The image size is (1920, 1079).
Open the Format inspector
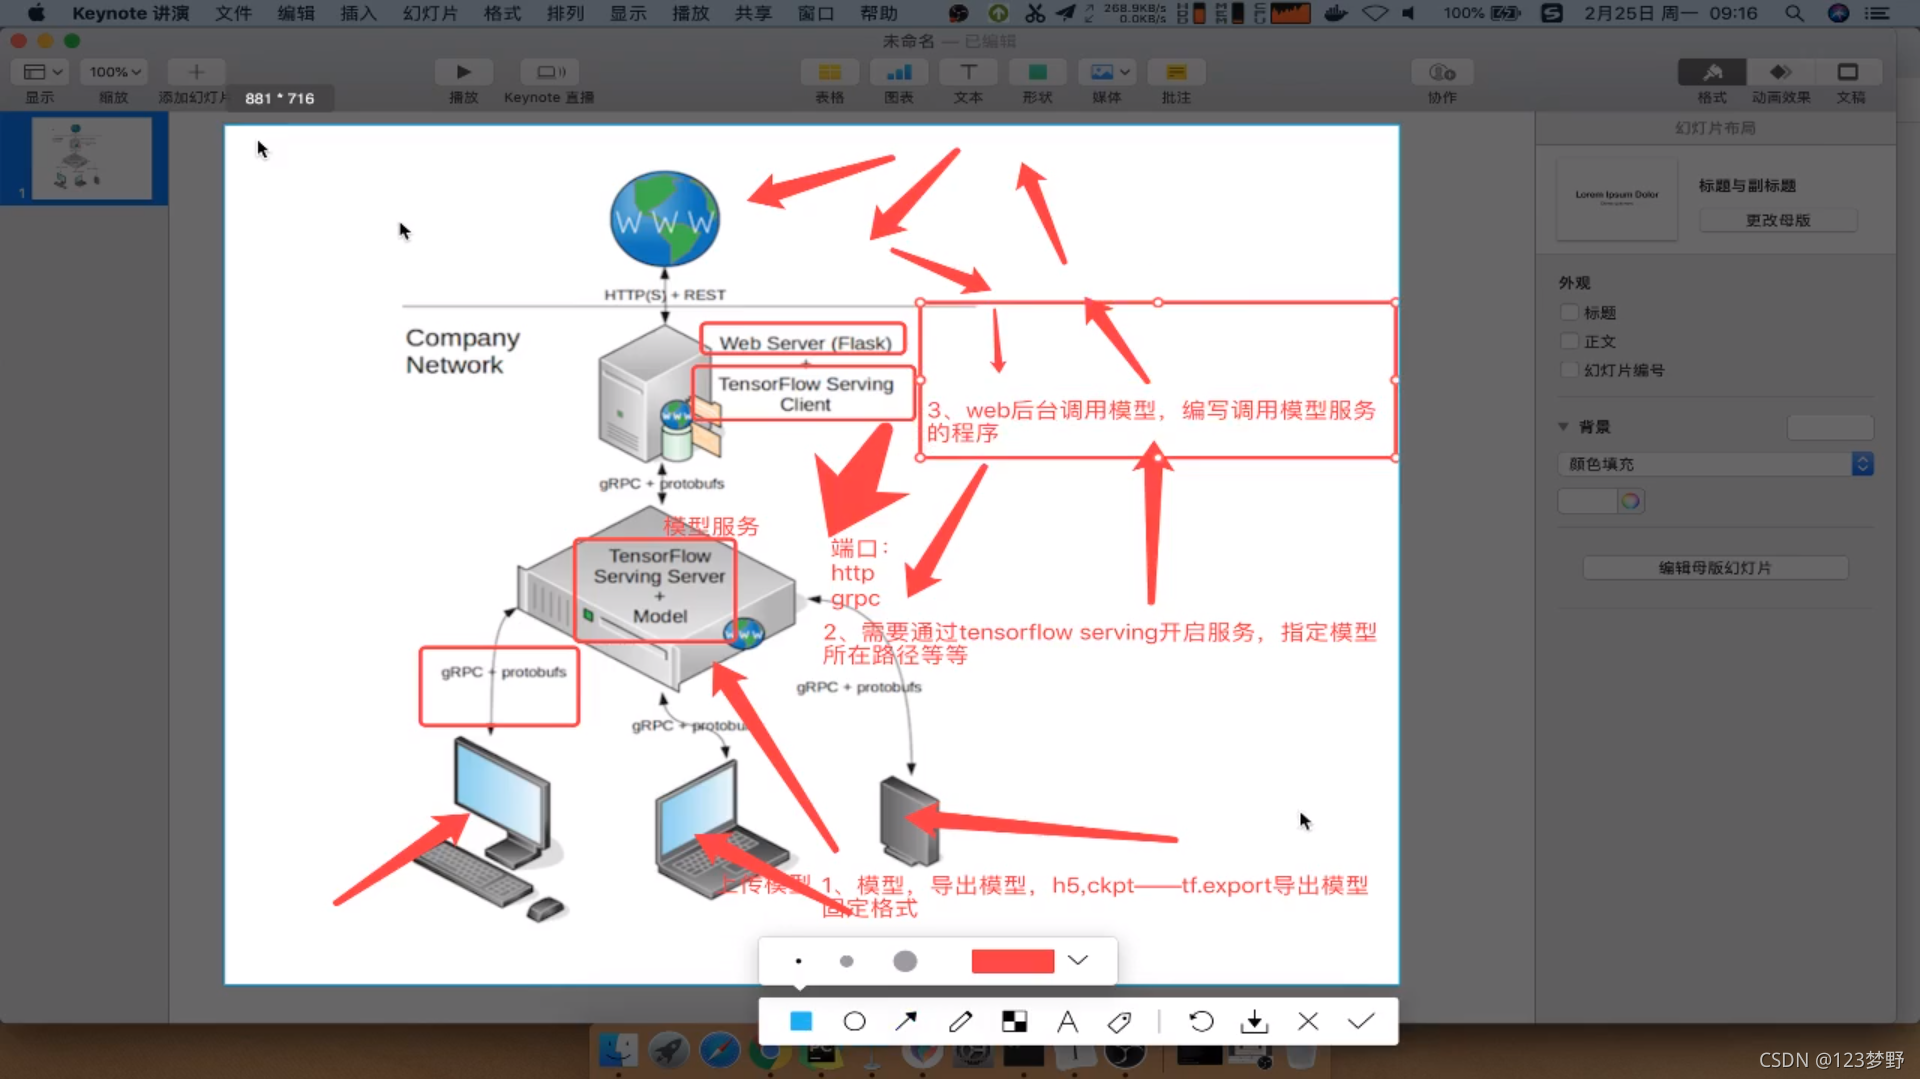(x=1712, y=72)
